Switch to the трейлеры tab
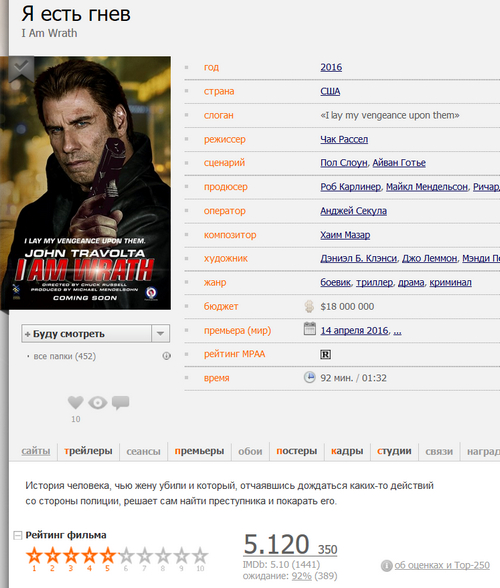 tap(88, 451)
